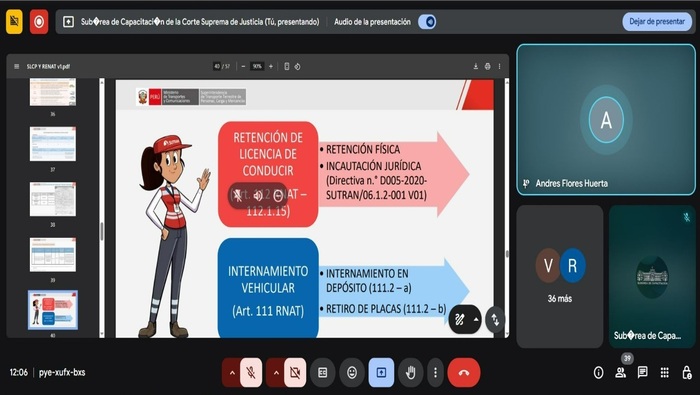Toggle the presentation audio switch
The width and height of the screenshot is (700, 395).
(x=427, y=21)
